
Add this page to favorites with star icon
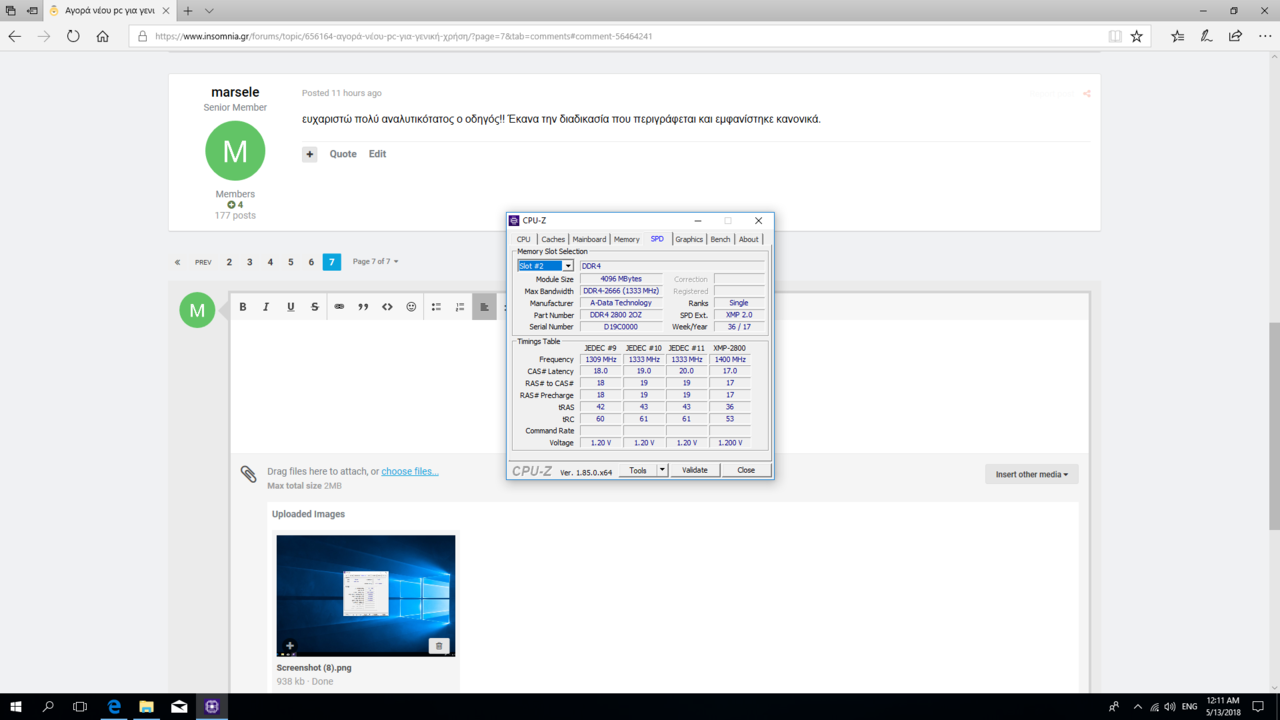tap(1136, 36)
